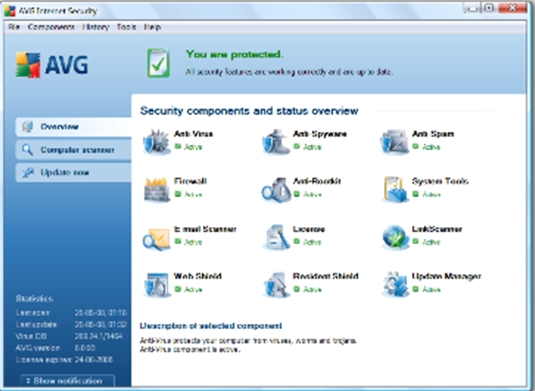535x391 pixels.
Task: Close the AVG Internet Security window
Action: (512, 8)
